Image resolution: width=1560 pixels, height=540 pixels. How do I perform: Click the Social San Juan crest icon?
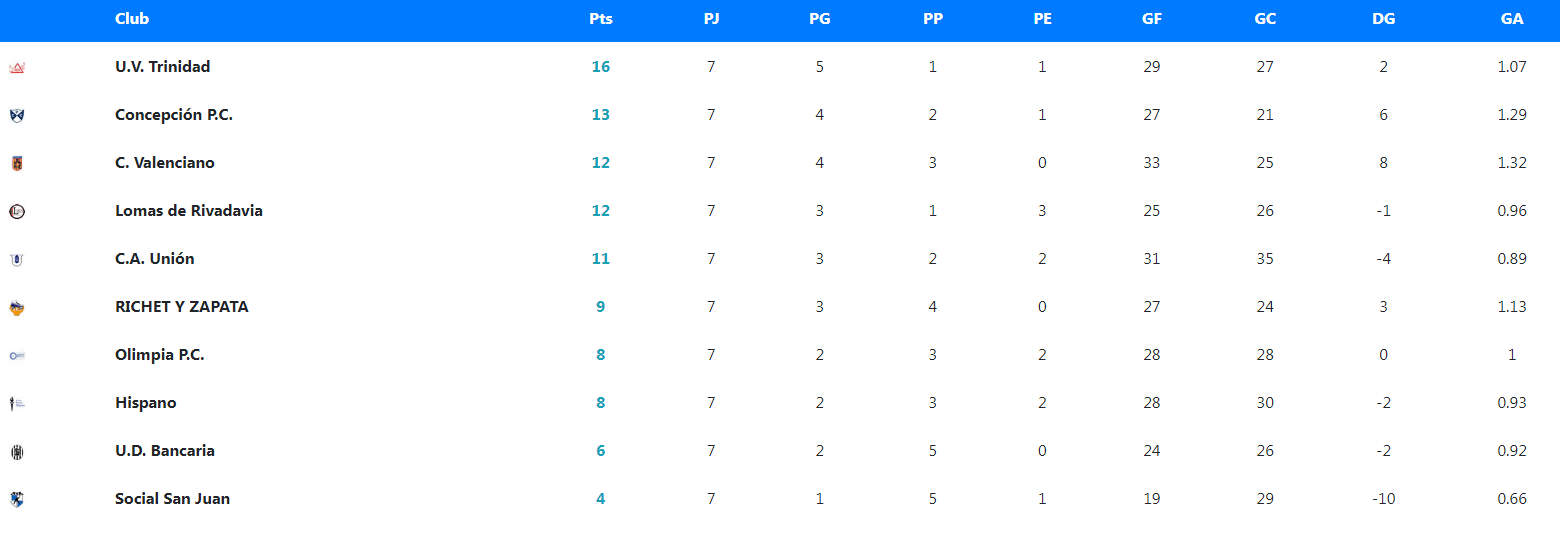click(16, 499)
